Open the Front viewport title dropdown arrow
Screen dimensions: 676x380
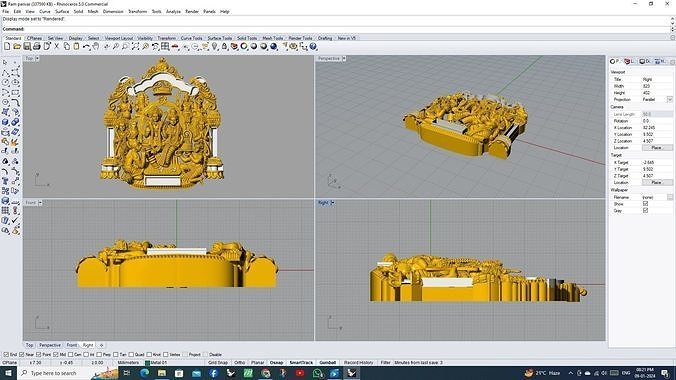coord(40,202)
